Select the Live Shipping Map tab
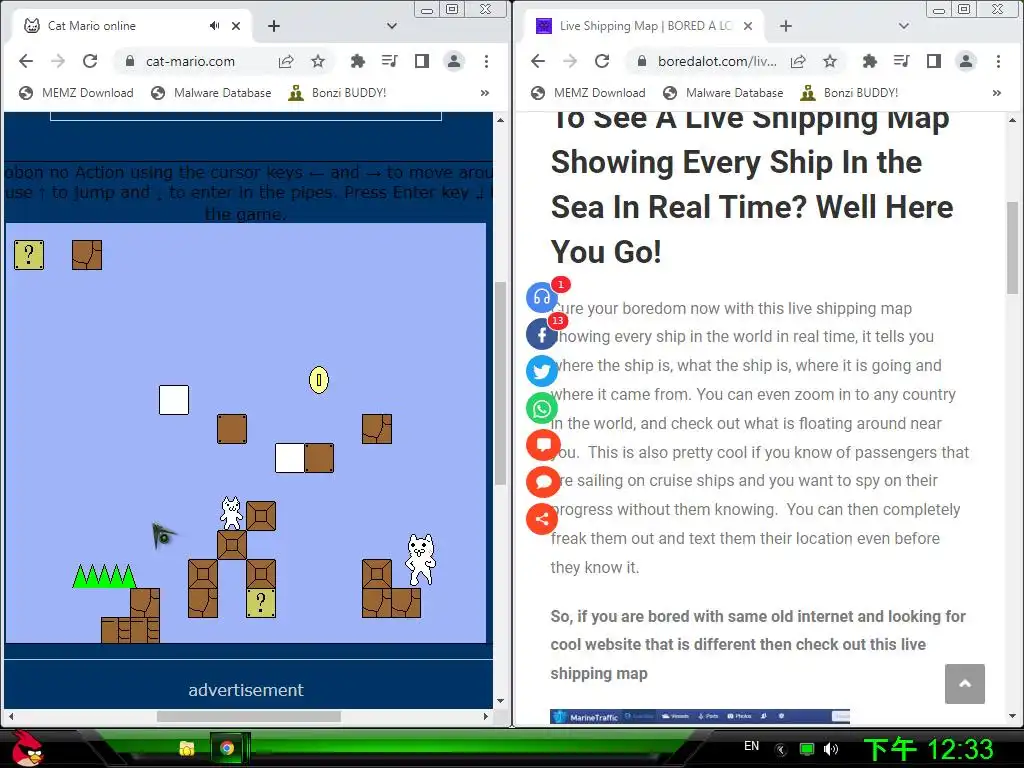This screenshot has height=768, width=1024. (x=643, y=26)
